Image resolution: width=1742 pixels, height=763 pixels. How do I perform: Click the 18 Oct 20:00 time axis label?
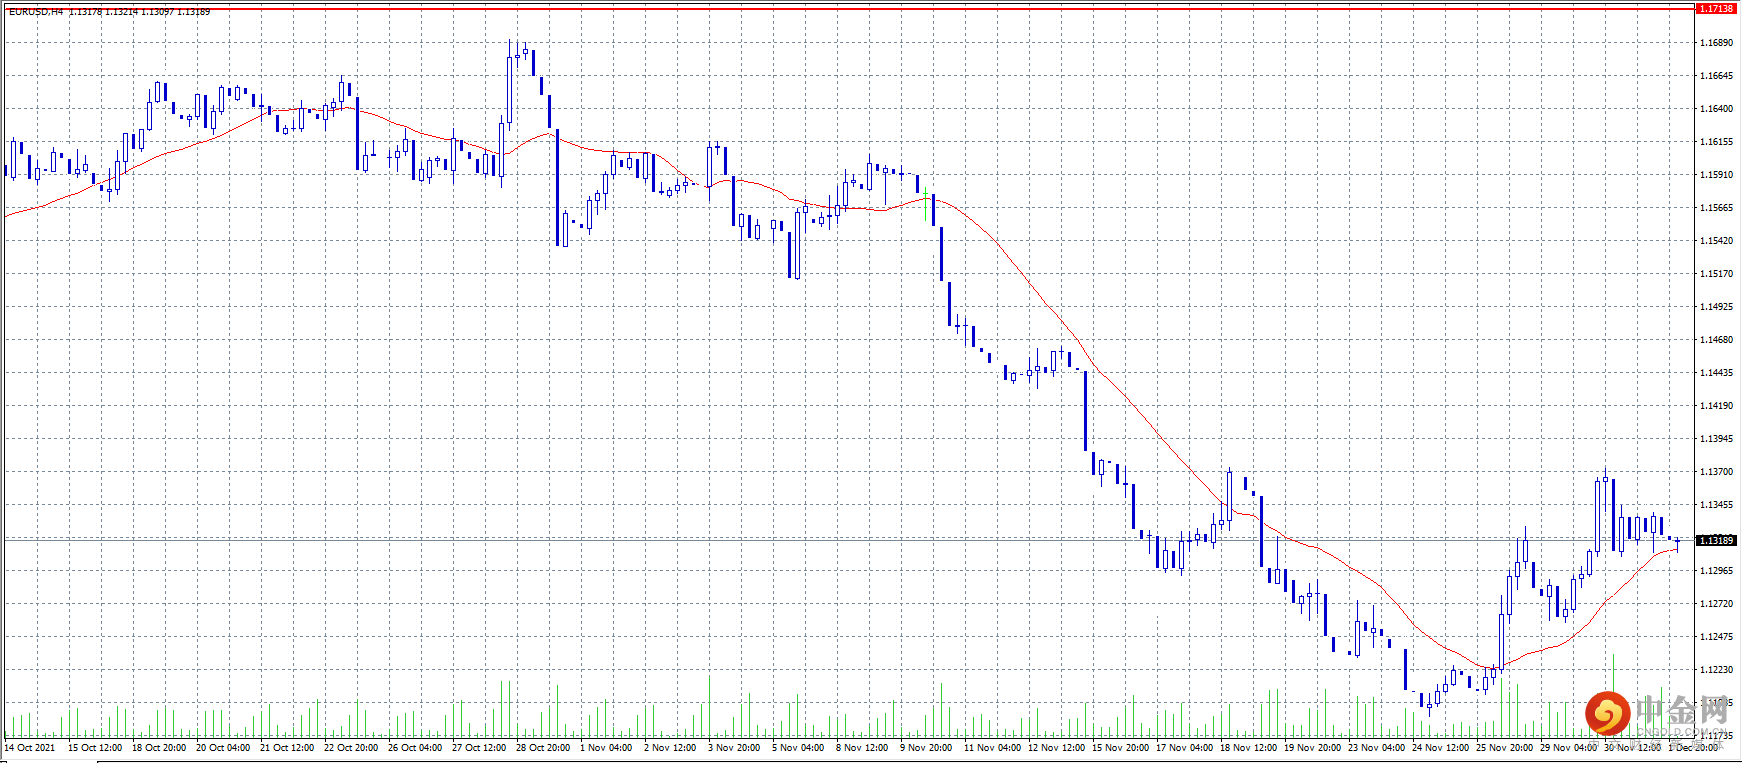159,748
